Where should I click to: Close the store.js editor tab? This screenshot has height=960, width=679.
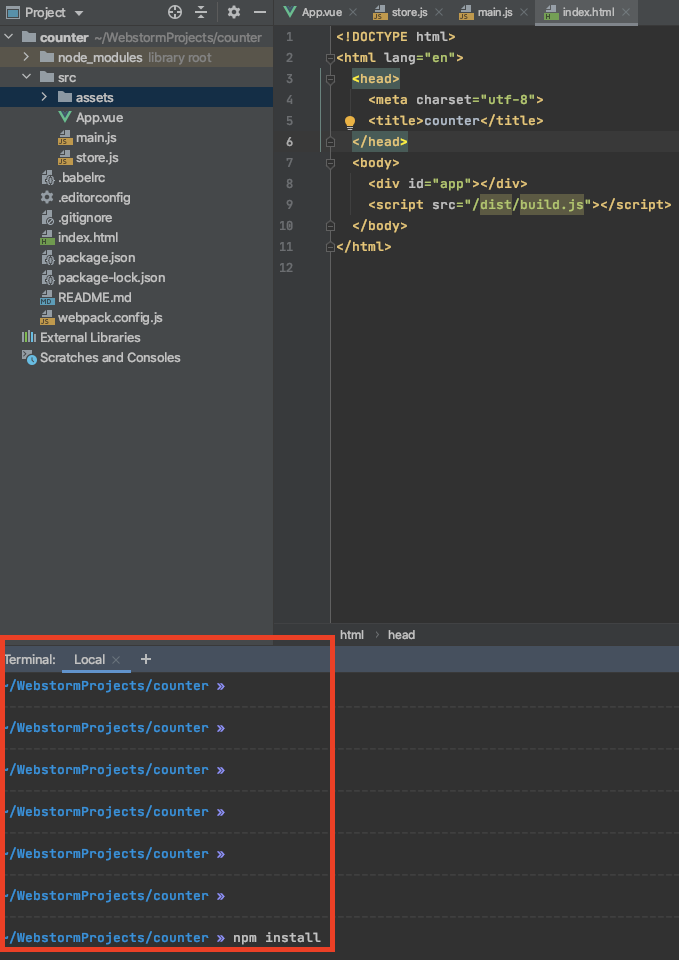440,12
